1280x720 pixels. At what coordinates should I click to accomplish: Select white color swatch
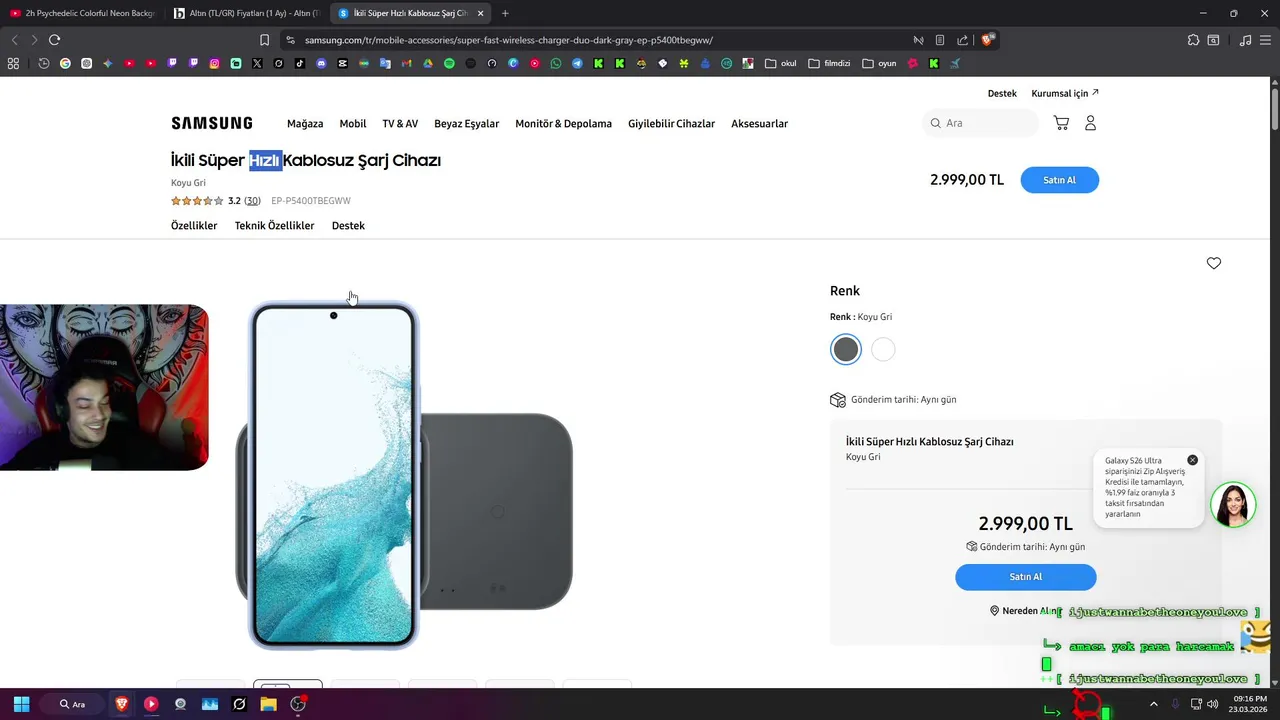point(883,349)
